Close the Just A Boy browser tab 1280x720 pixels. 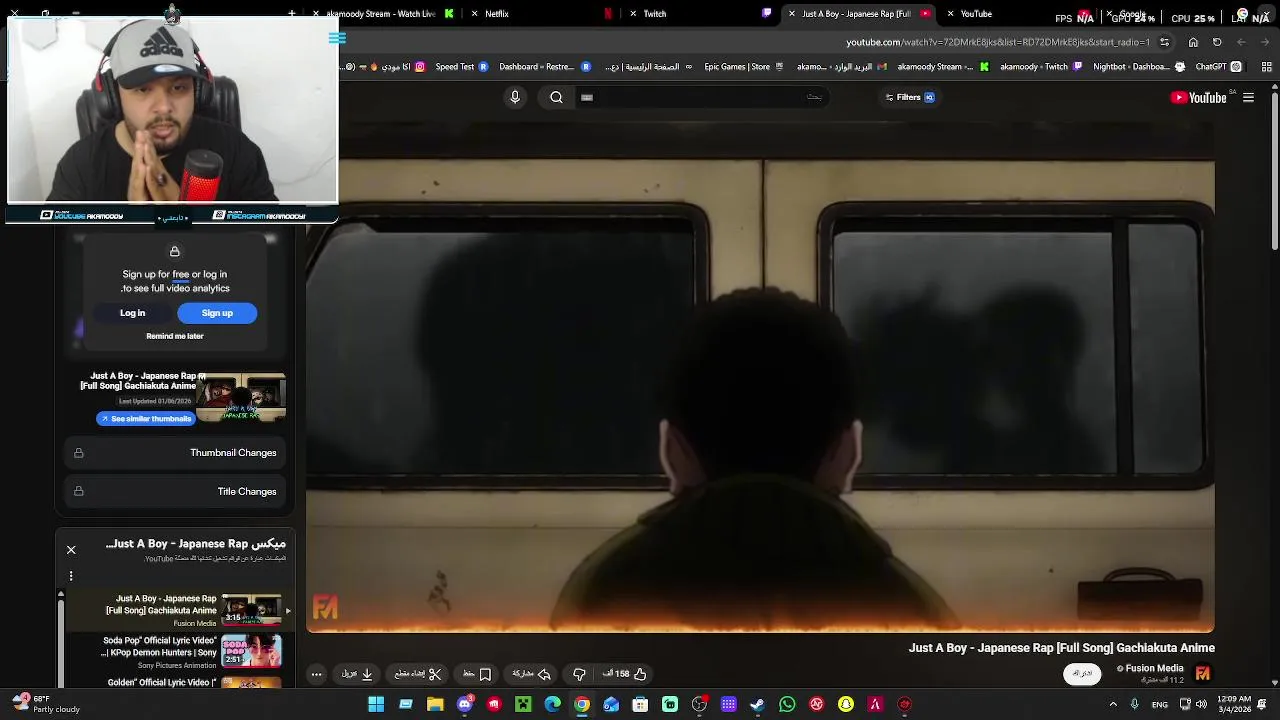pos(792,14)
